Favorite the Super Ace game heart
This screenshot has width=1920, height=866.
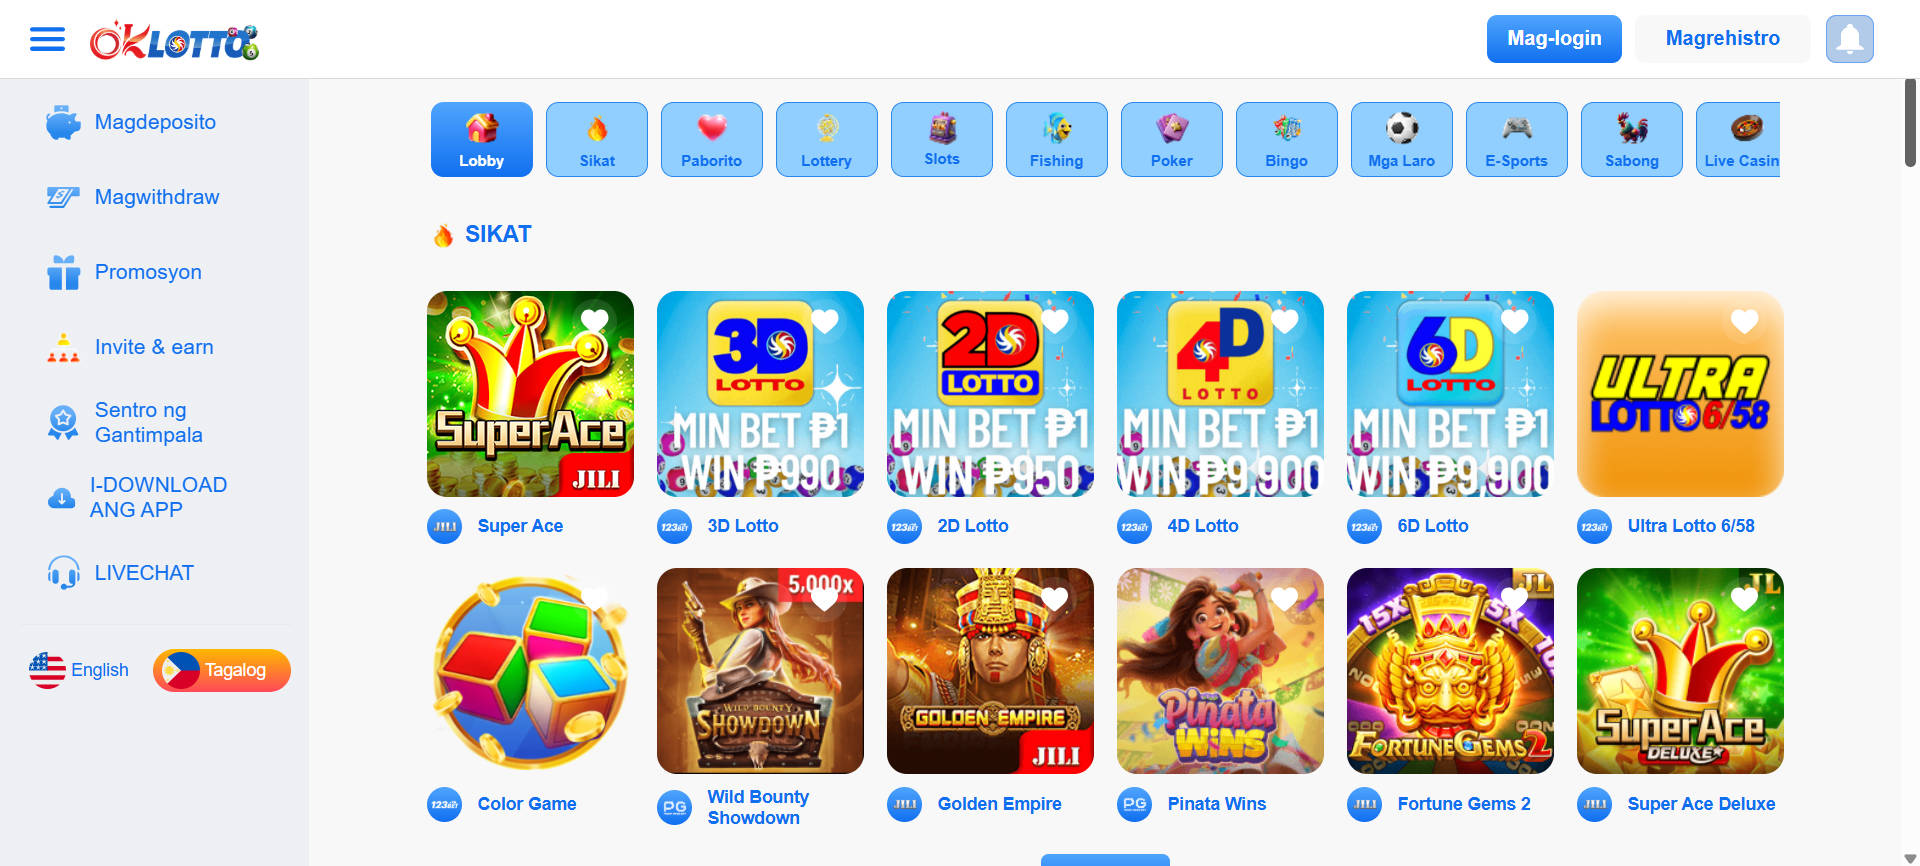click(x=595, y=320)
